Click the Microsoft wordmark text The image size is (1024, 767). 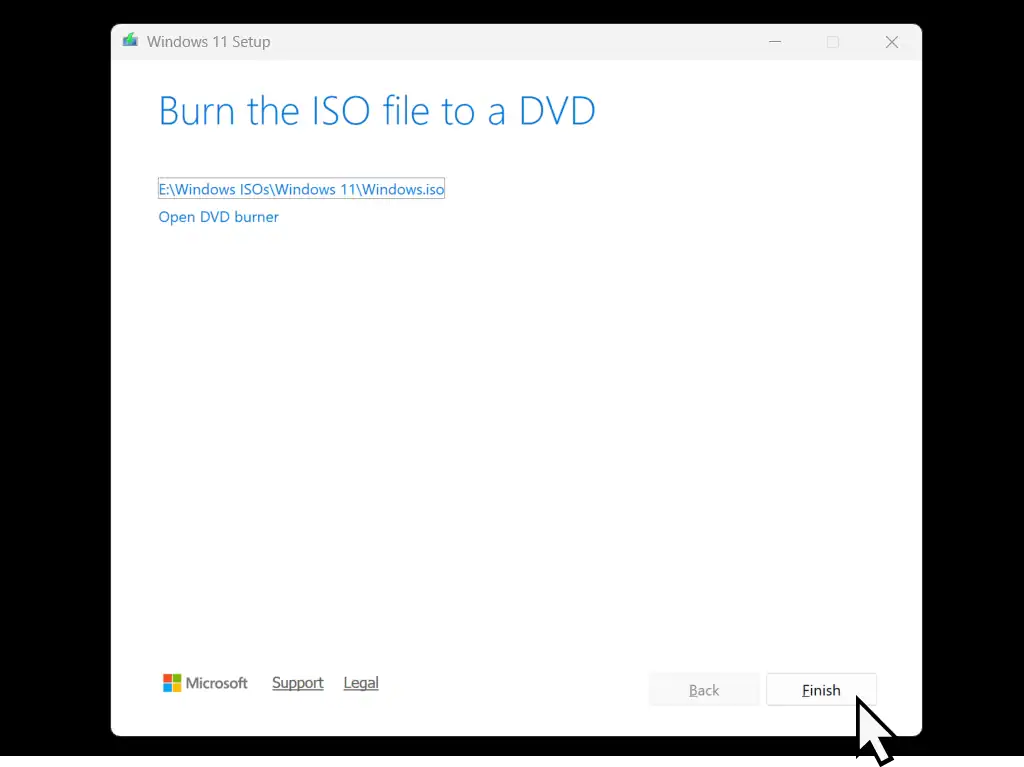(217, 683)
